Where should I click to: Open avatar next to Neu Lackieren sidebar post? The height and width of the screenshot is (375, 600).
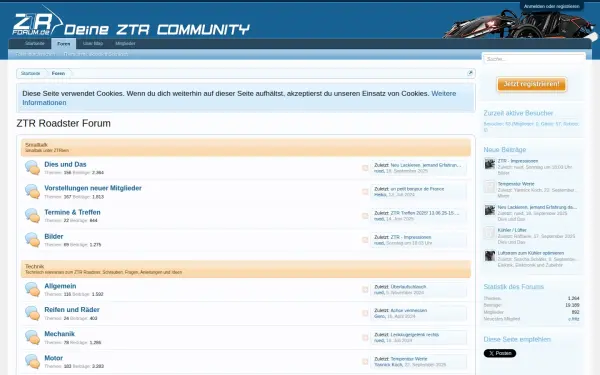coord(490,210)
